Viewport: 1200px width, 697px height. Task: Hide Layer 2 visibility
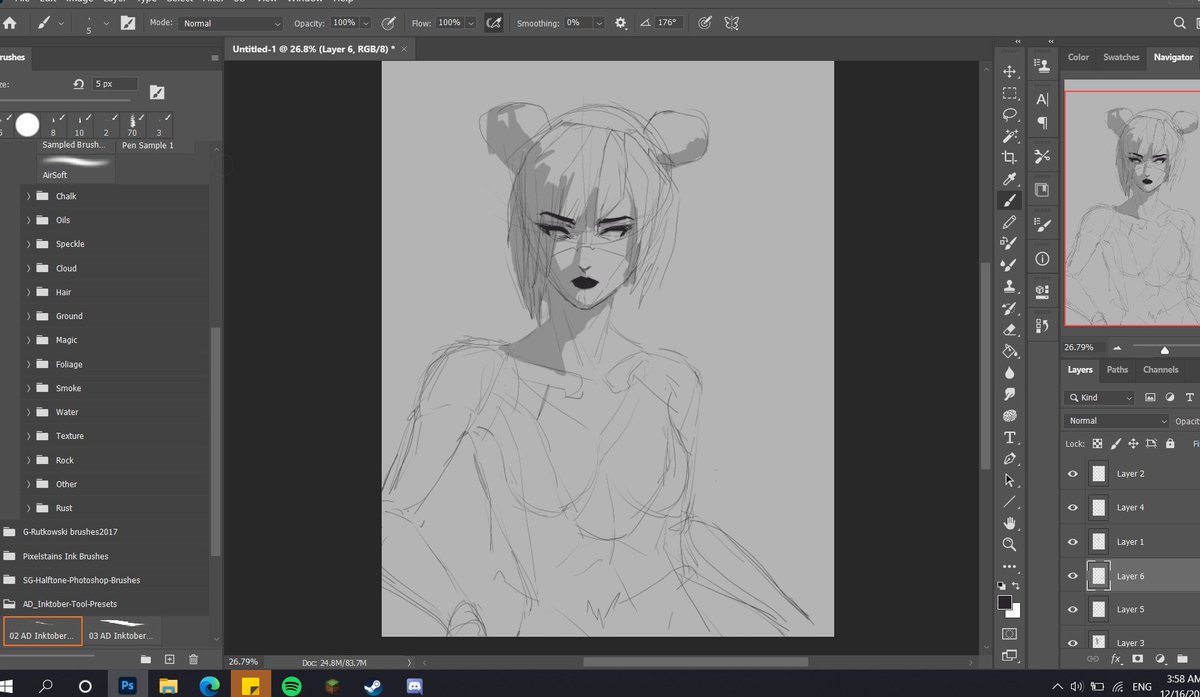(1073, 474)
